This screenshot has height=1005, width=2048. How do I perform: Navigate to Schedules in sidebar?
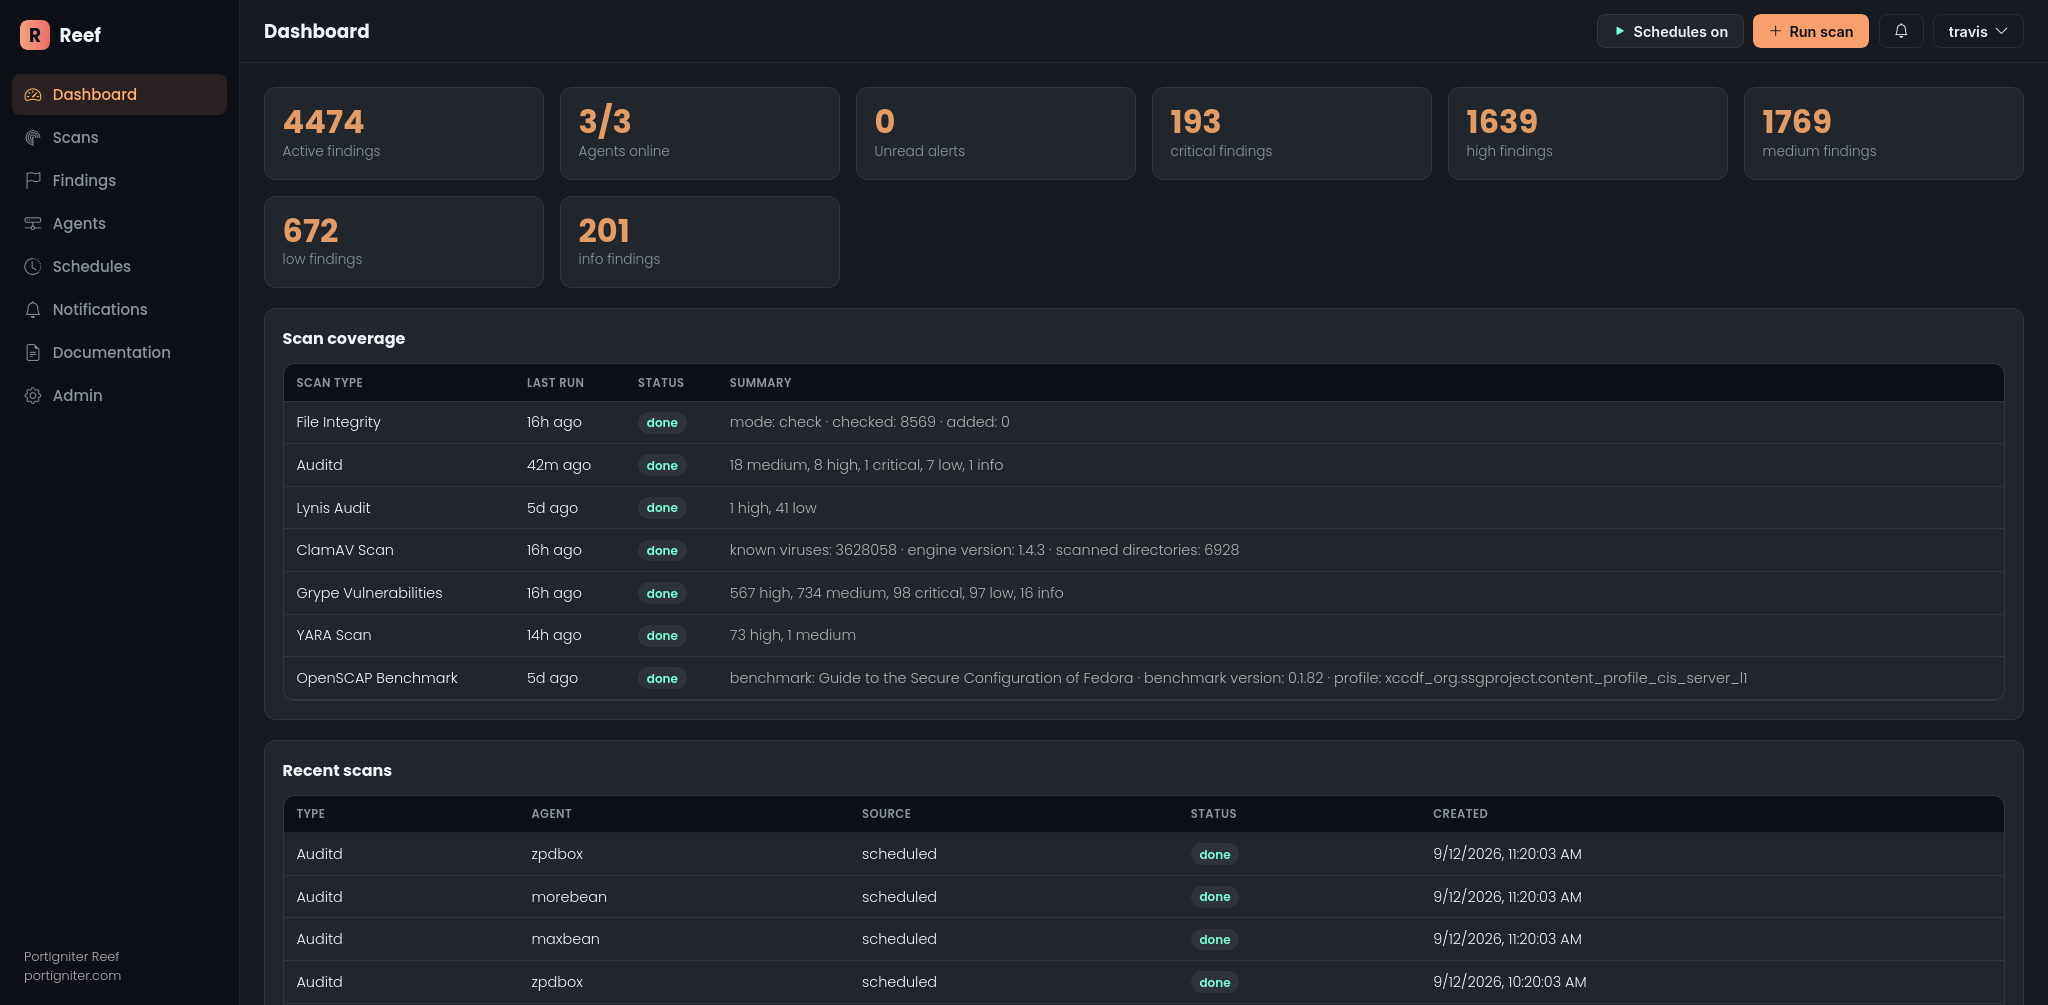pyautogui.click(x=119, y=267)
